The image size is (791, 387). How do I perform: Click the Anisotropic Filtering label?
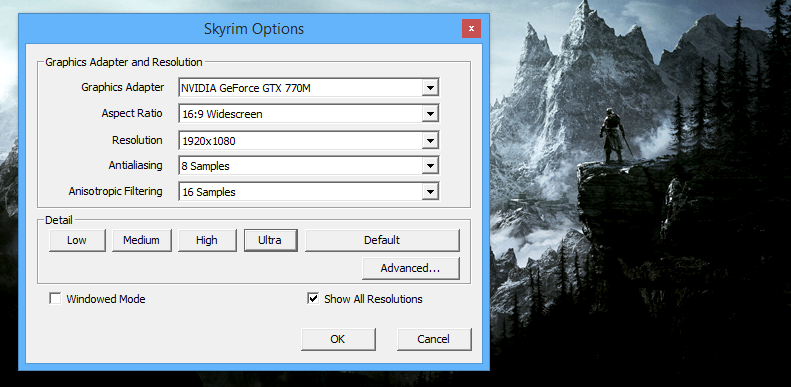point(116,191)
